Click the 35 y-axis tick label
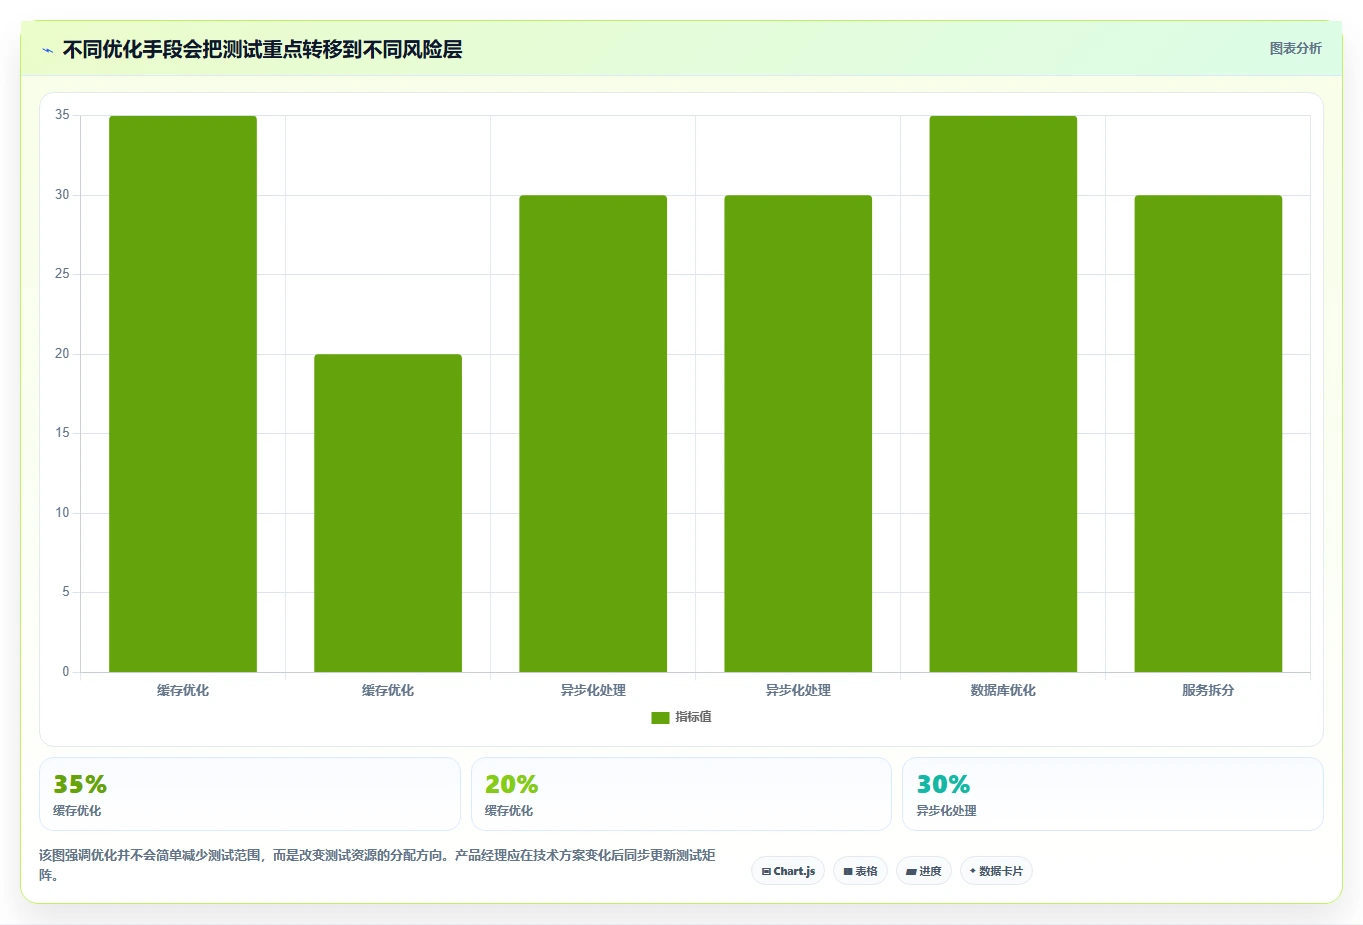This screenshot has height=925, width=1363. [x=62, y=115]
